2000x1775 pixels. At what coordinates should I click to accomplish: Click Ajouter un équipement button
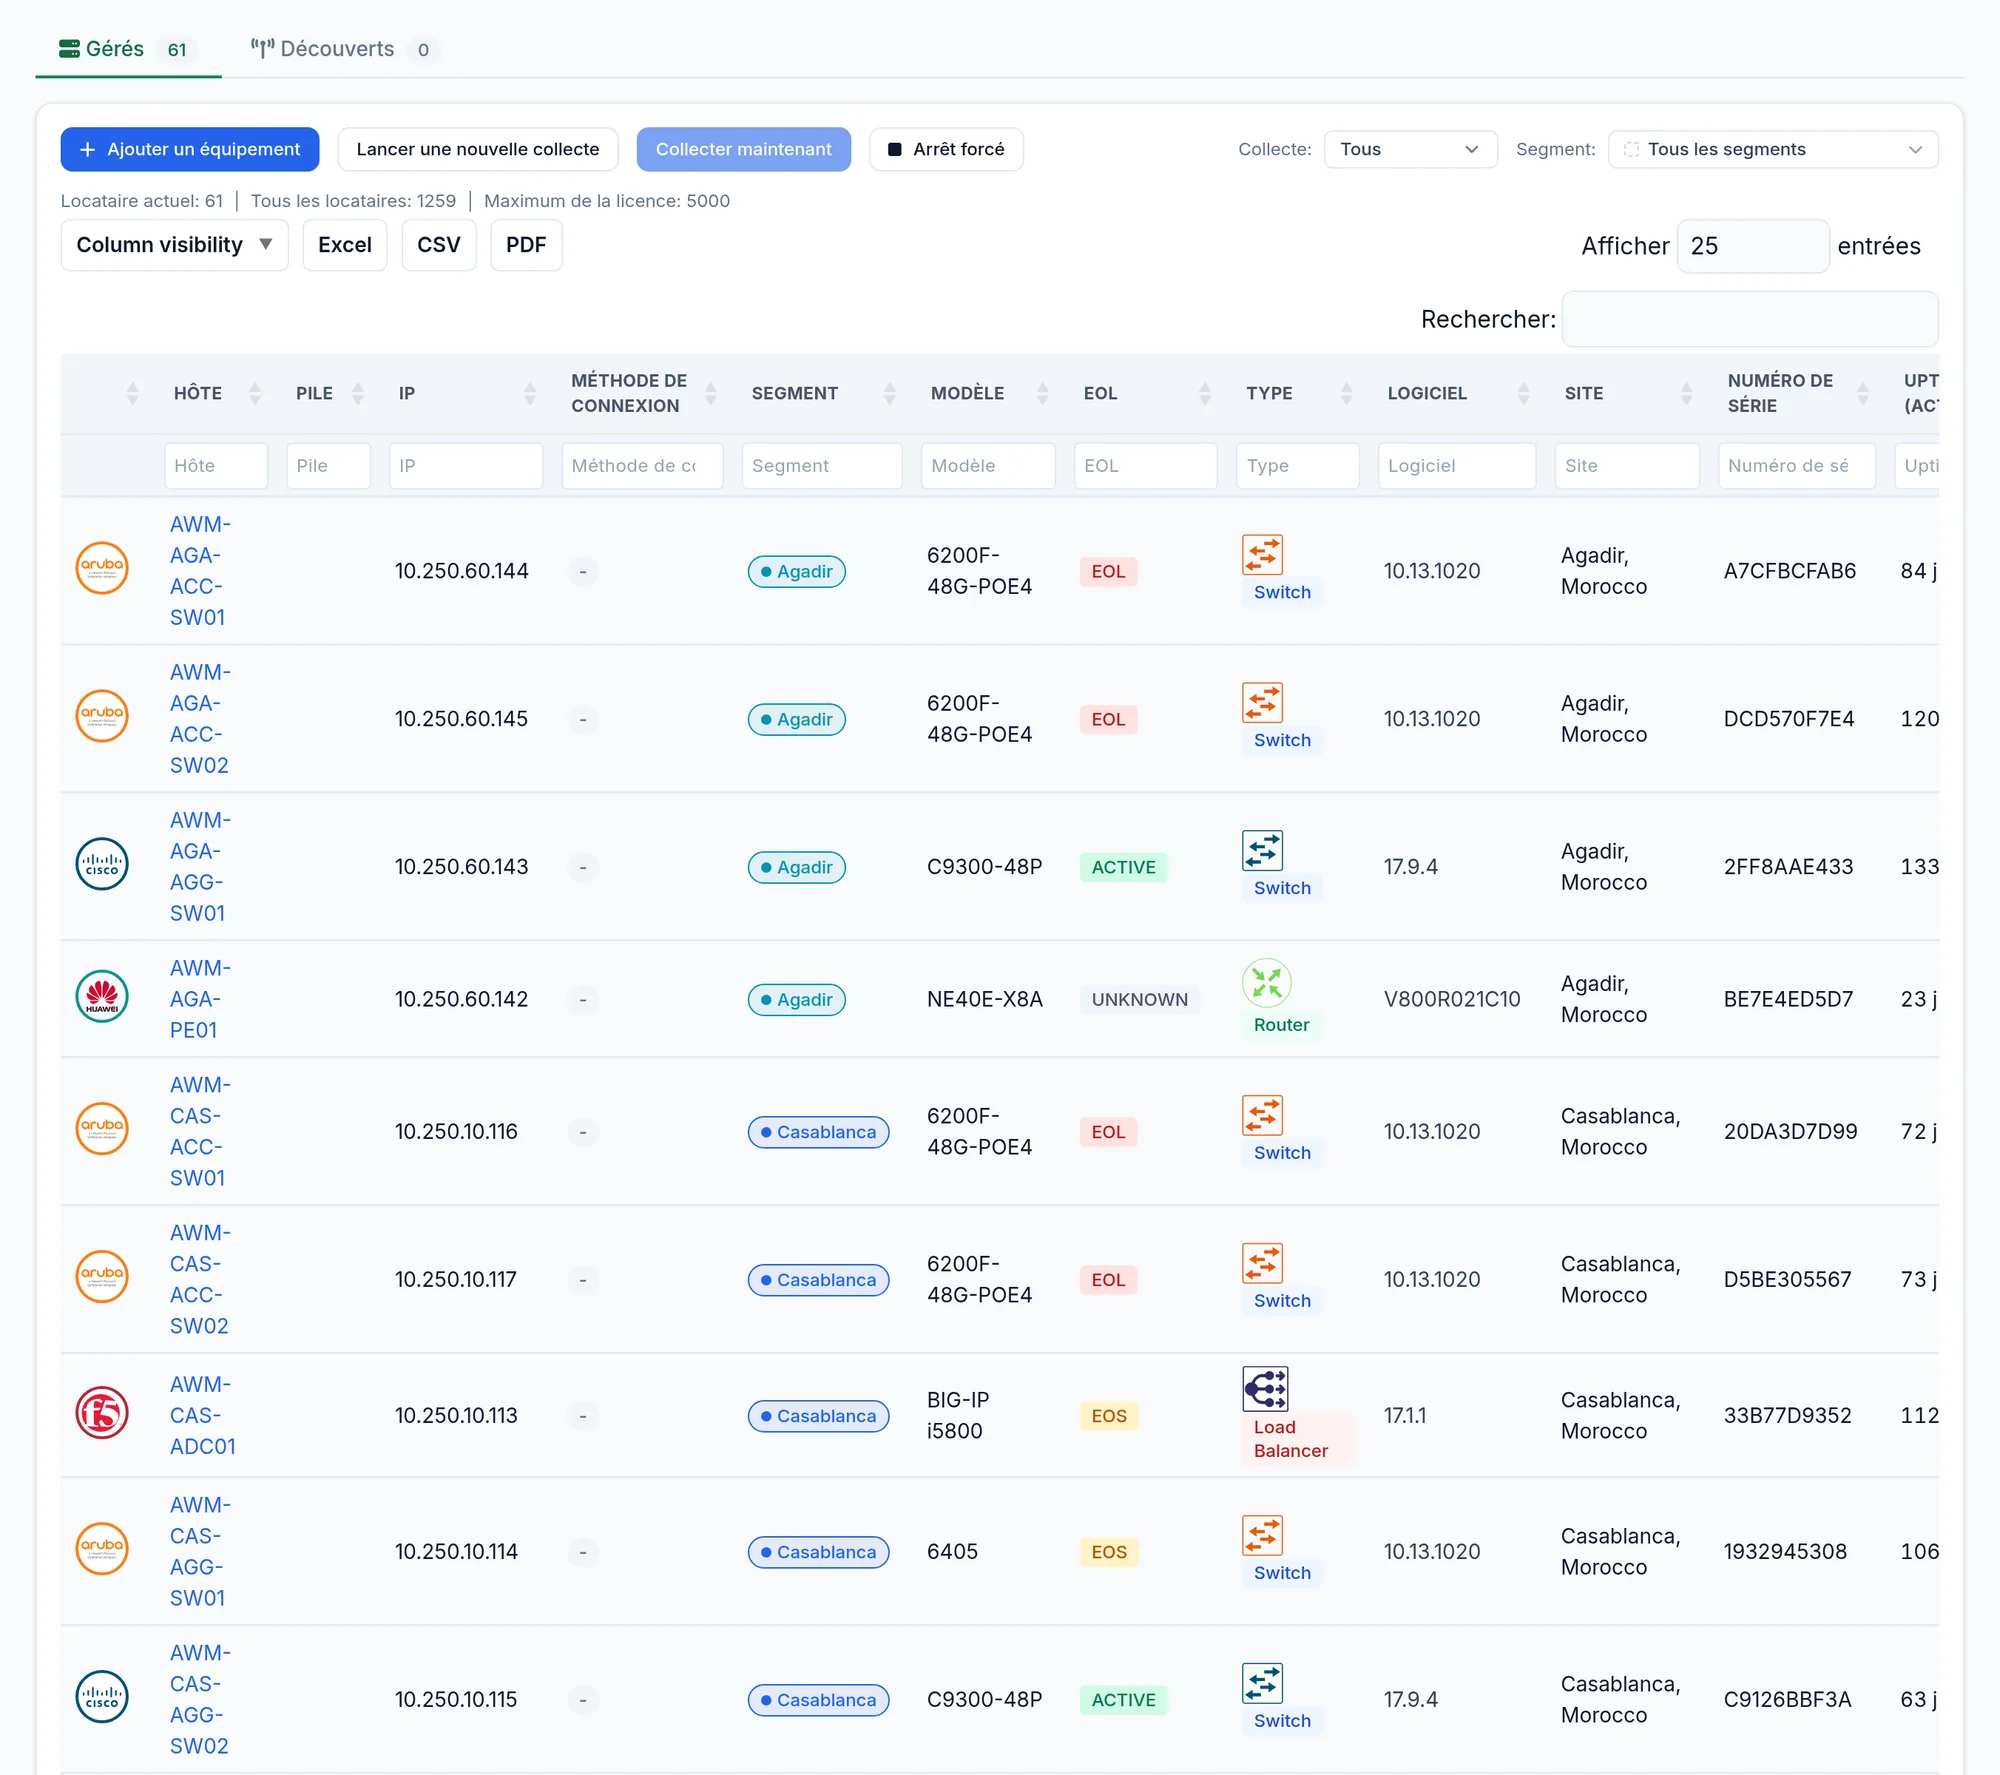point(190,150)
